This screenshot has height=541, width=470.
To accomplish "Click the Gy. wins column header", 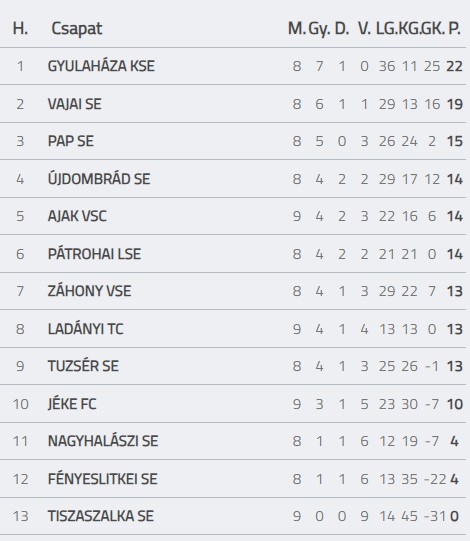I will coord(319,29).
